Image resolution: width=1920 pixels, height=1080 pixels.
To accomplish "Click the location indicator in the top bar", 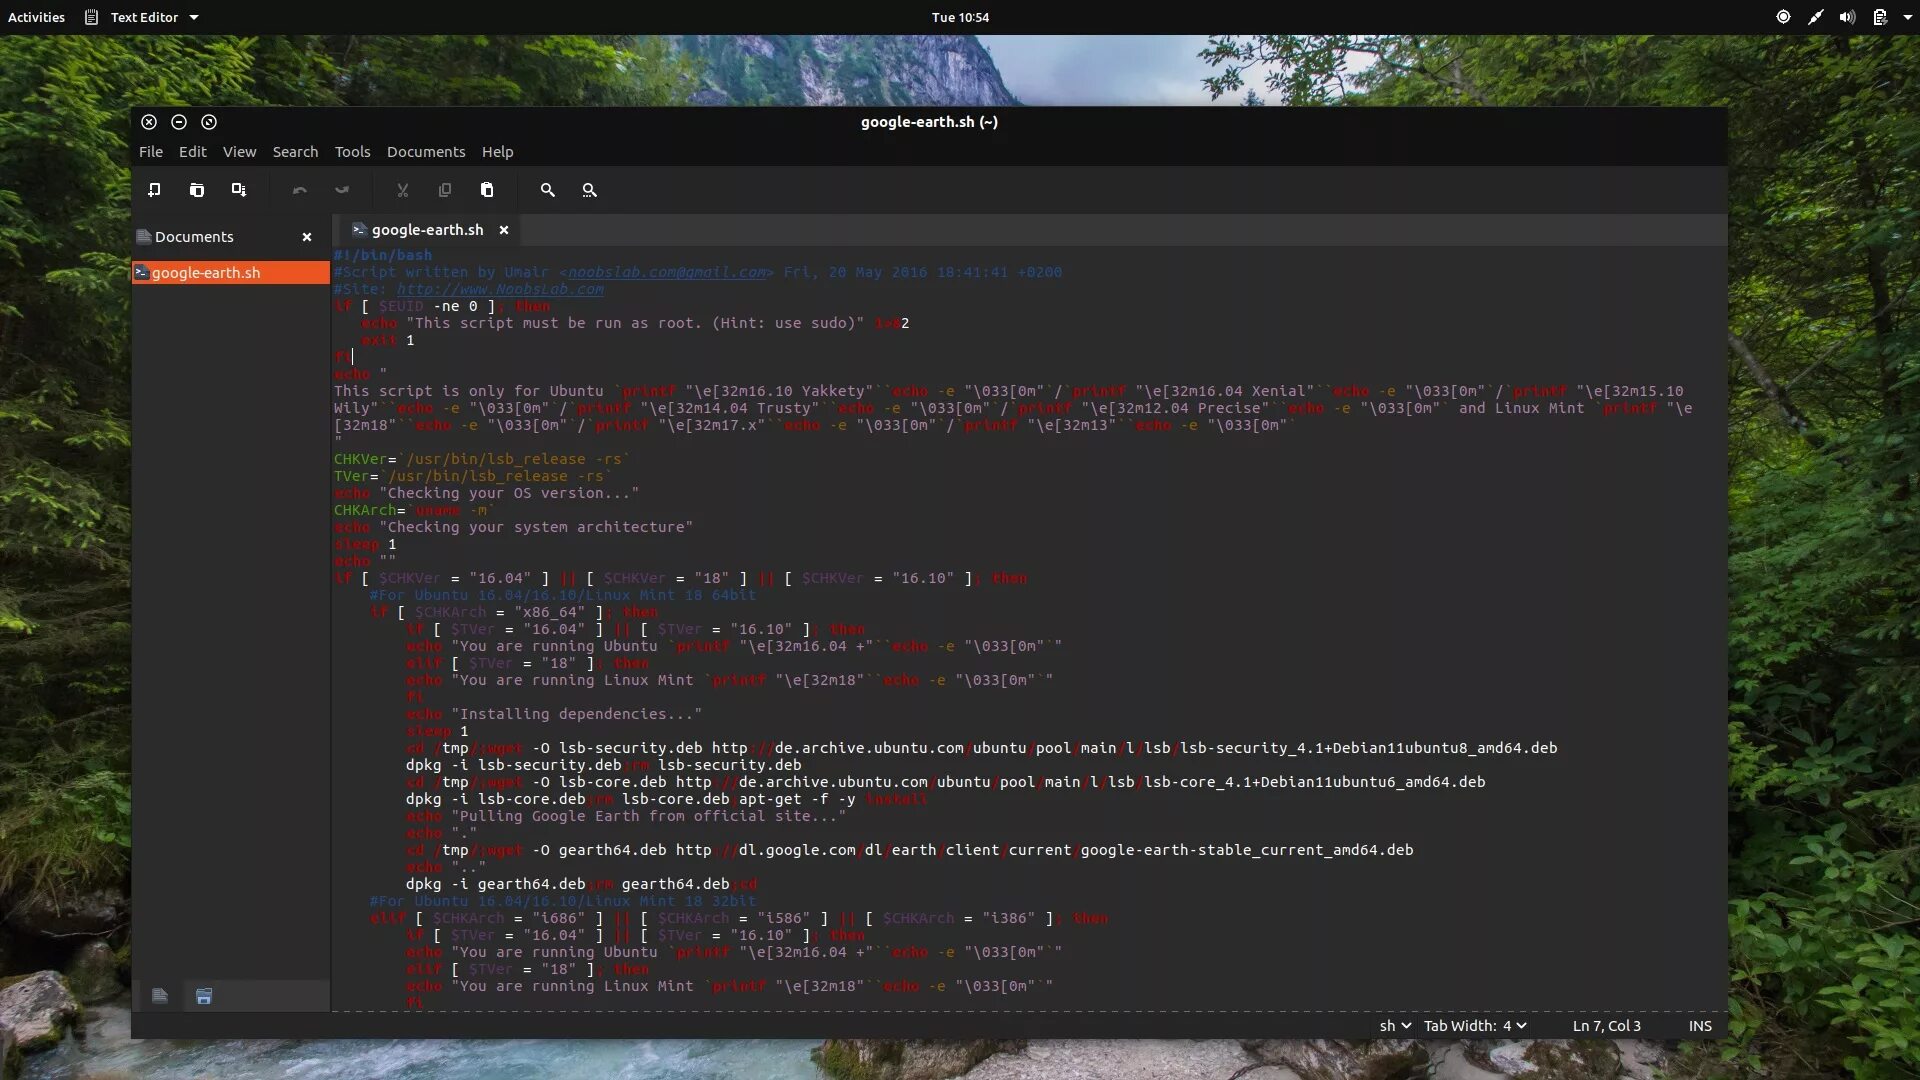I will pyautogui.click(x=1783, y=17).
